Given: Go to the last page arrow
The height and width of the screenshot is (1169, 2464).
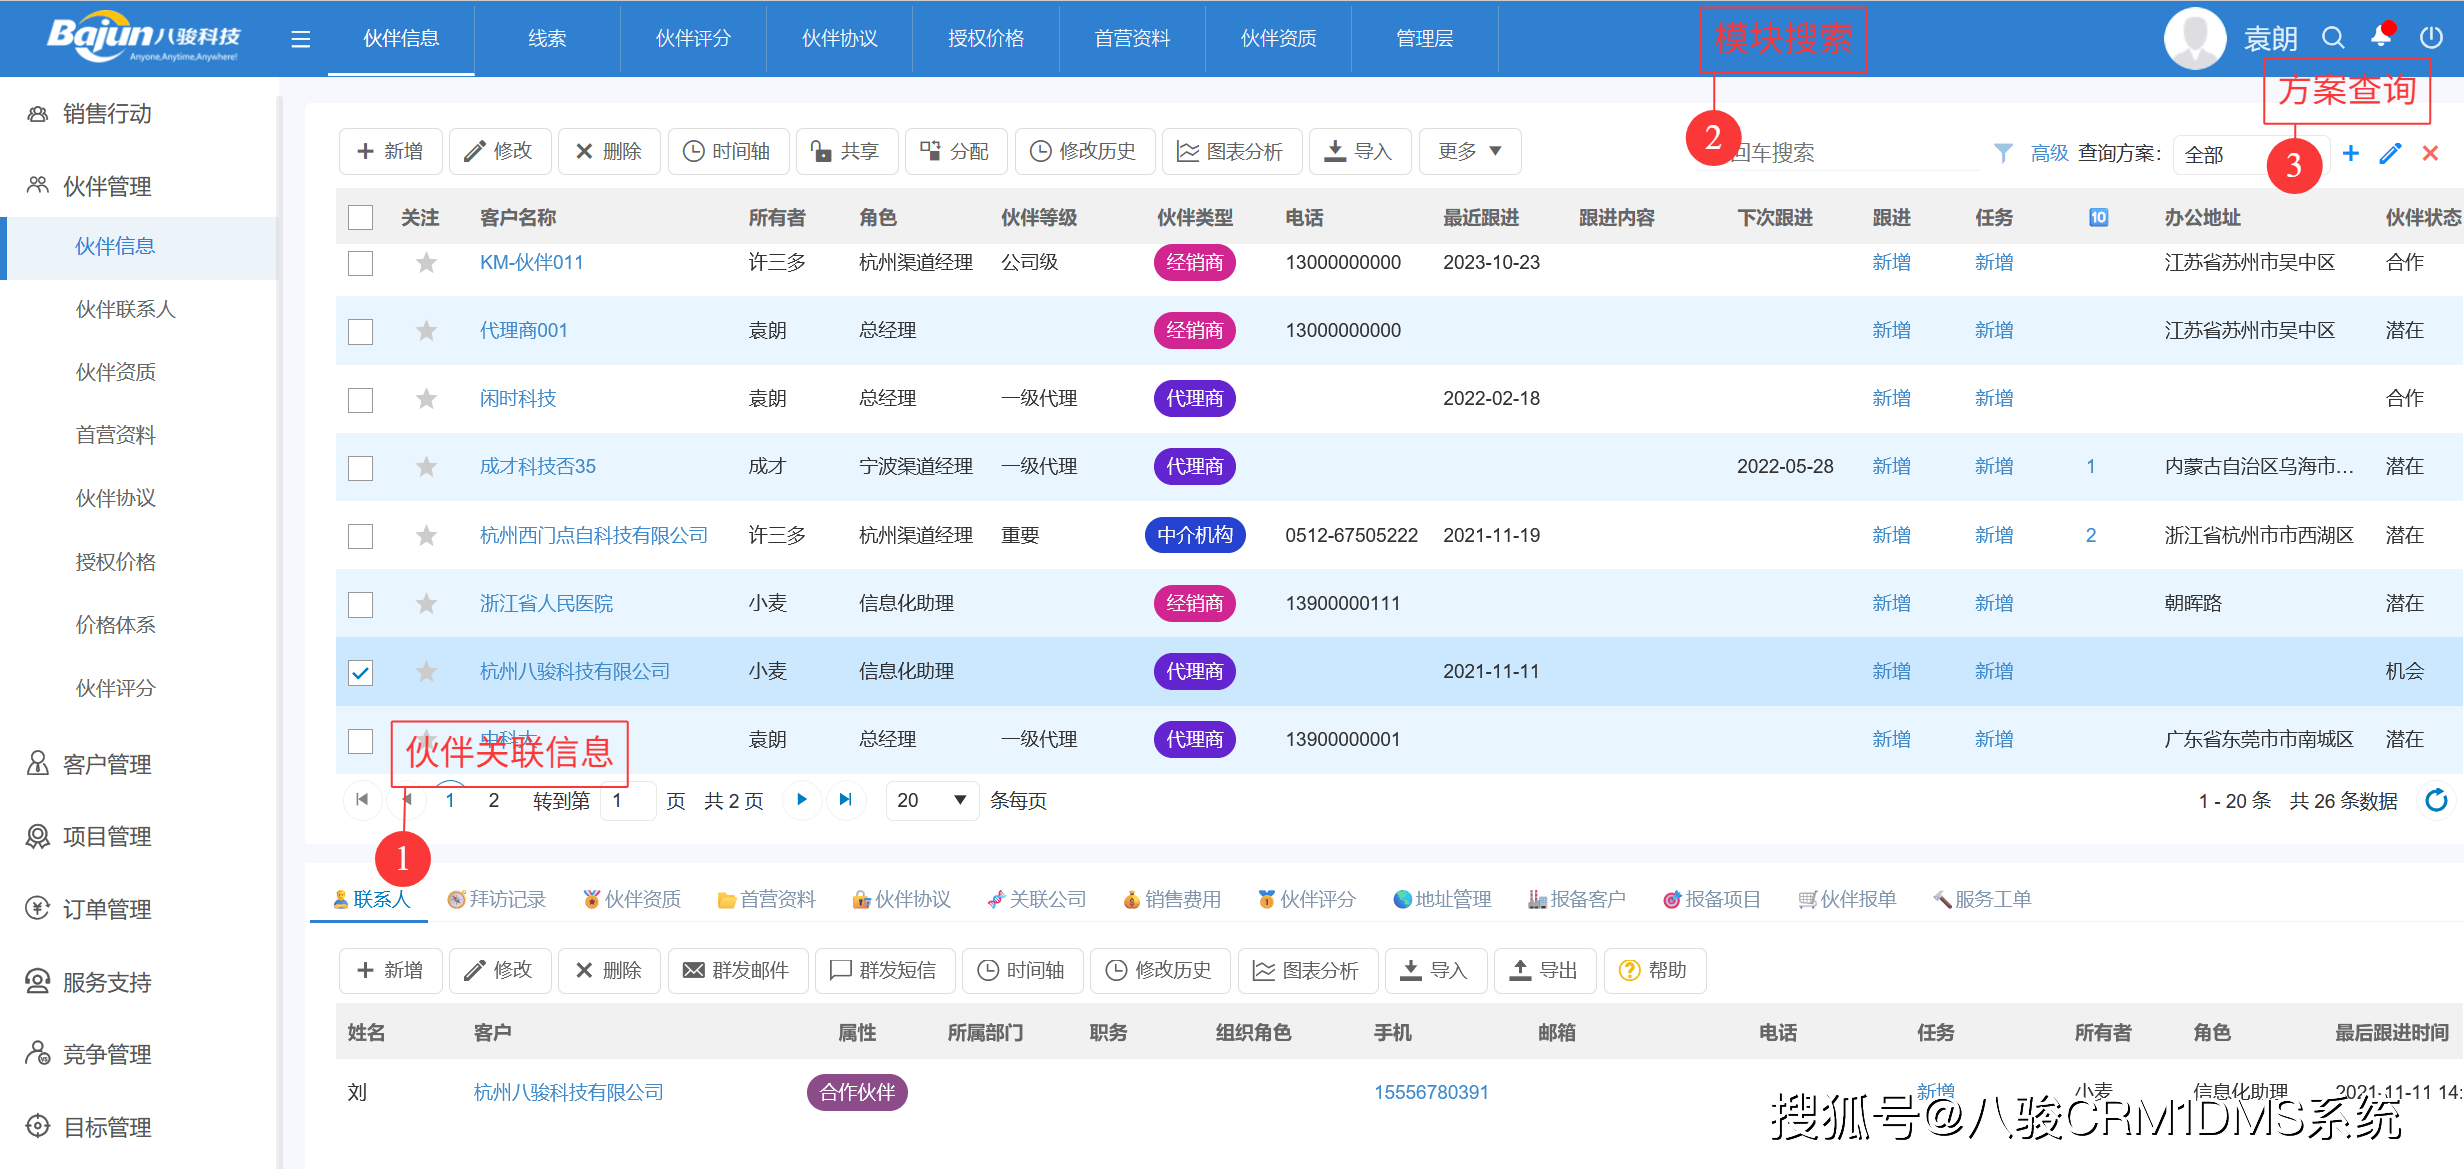Looking at the screenshot, I should click(846, 800).
